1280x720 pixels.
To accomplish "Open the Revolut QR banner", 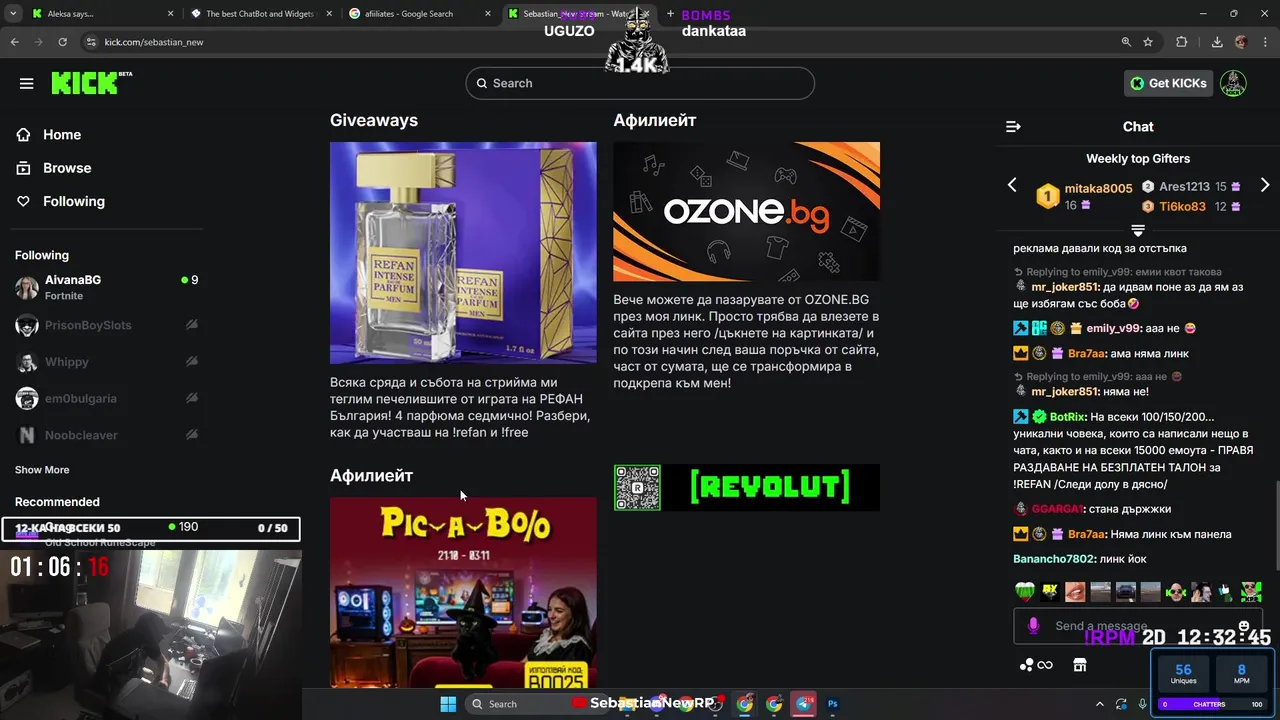I will [746, 488].
